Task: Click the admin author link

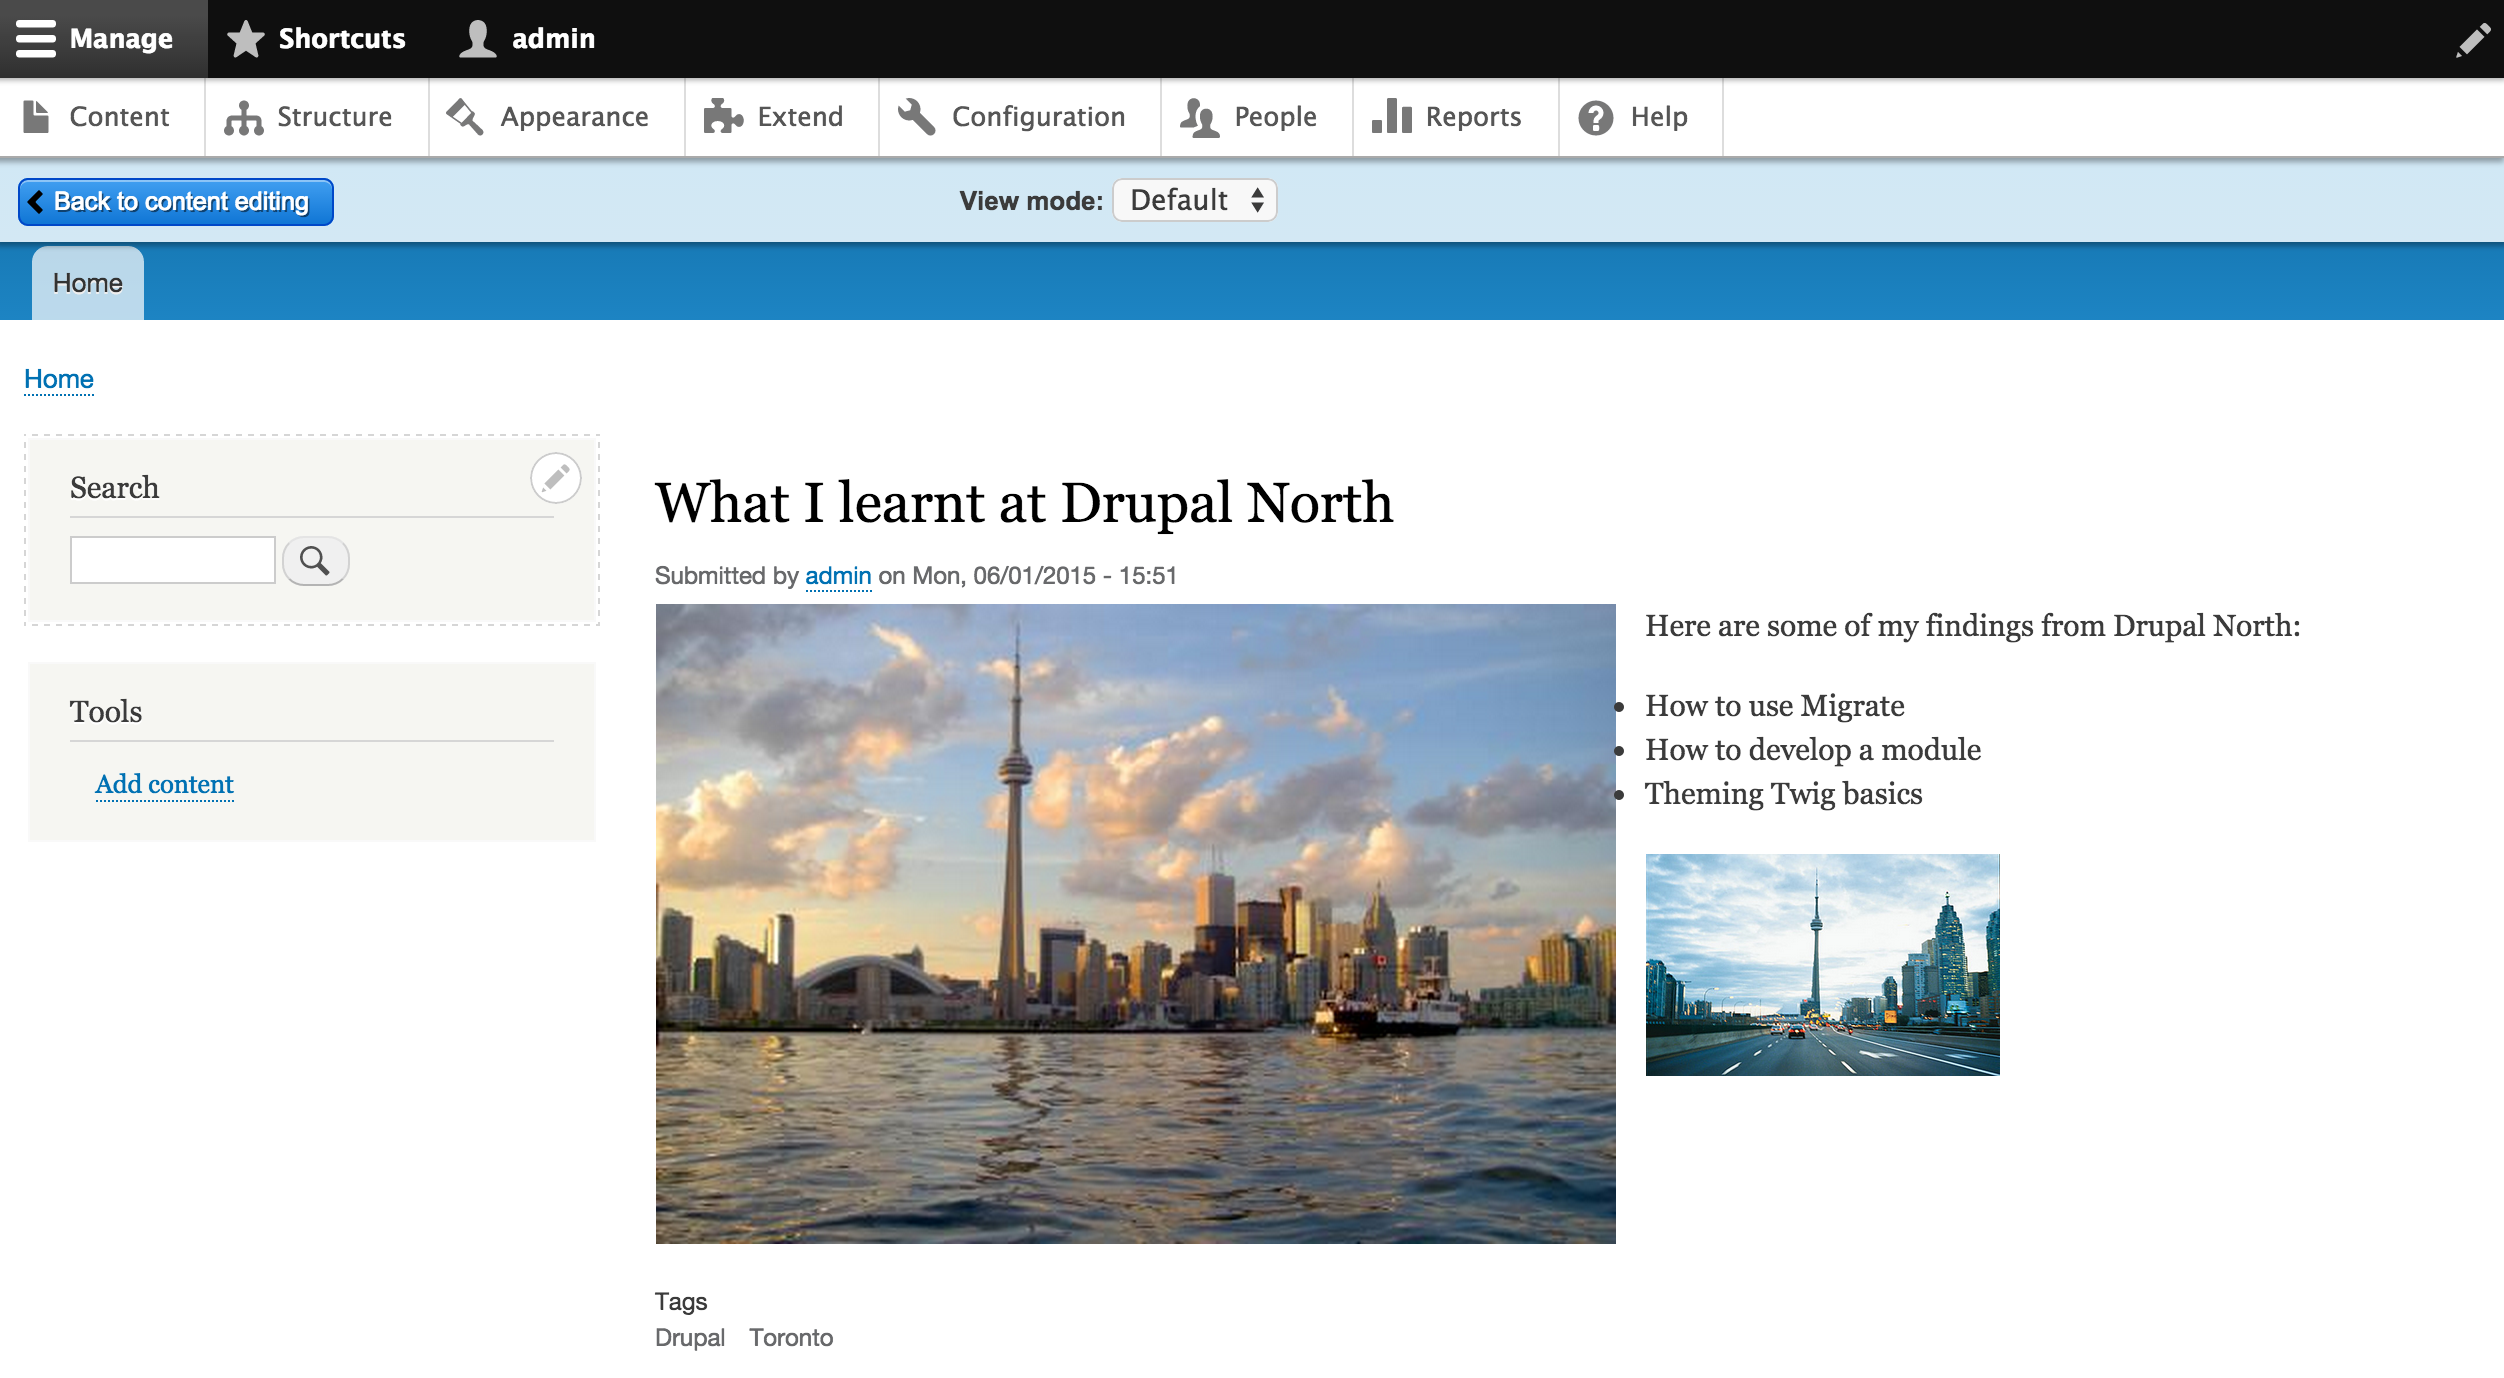Action: pos(836,574)
